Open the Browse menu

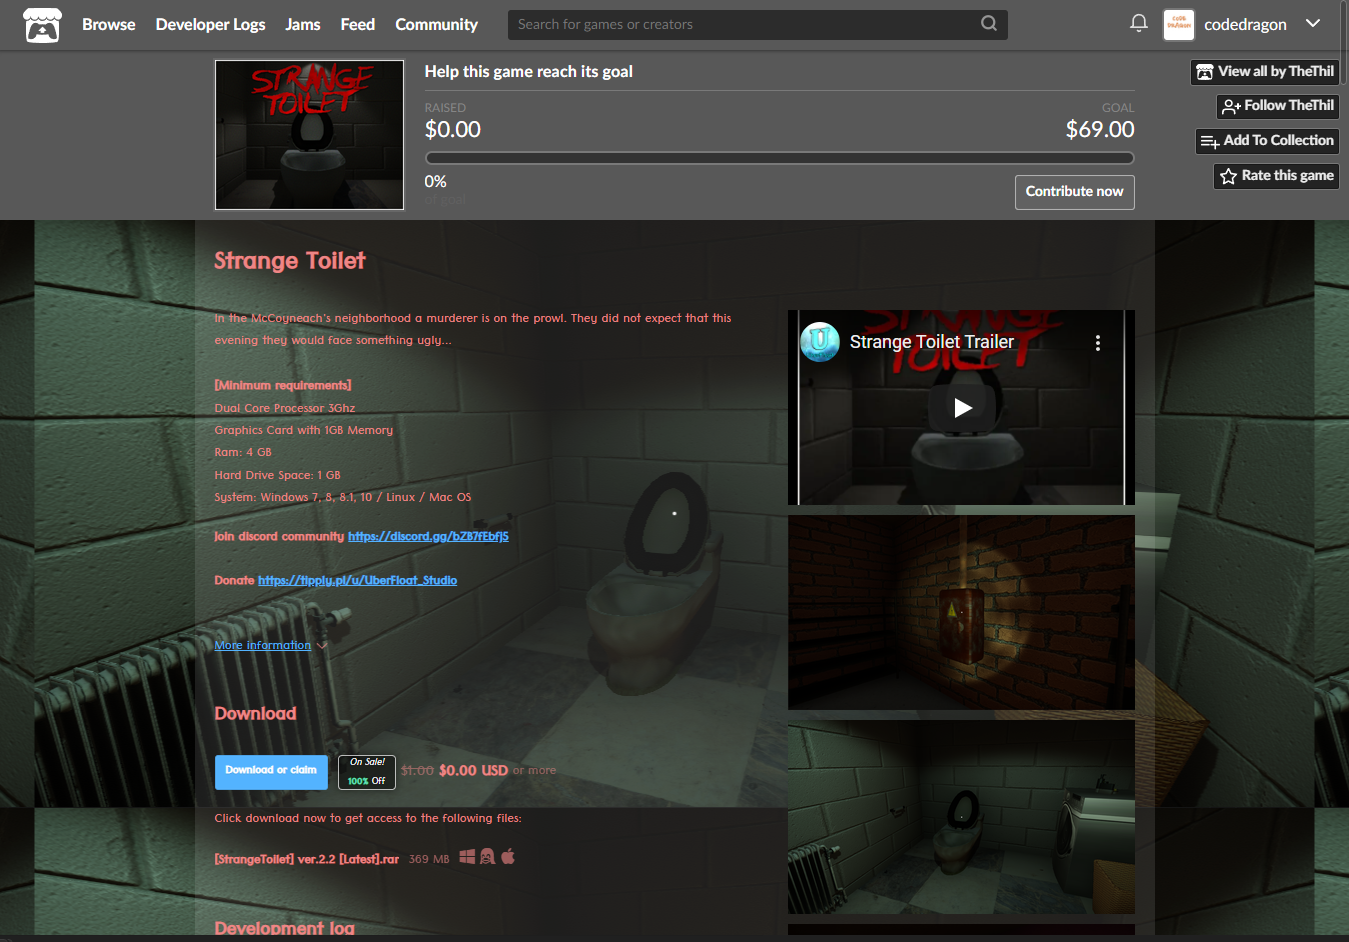pos(108,24)
